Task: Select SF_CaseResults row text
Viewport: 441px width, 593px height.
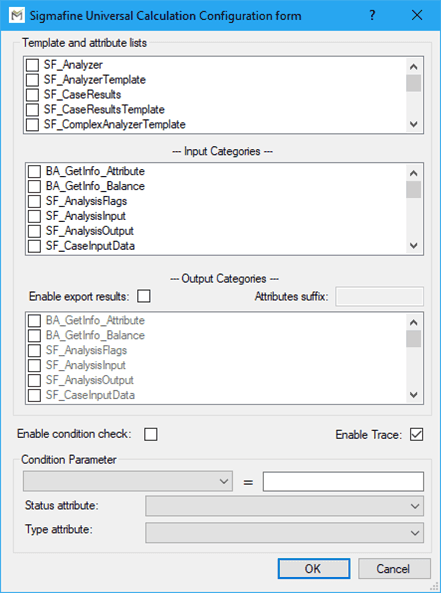Action: click(x=82, y=95)
